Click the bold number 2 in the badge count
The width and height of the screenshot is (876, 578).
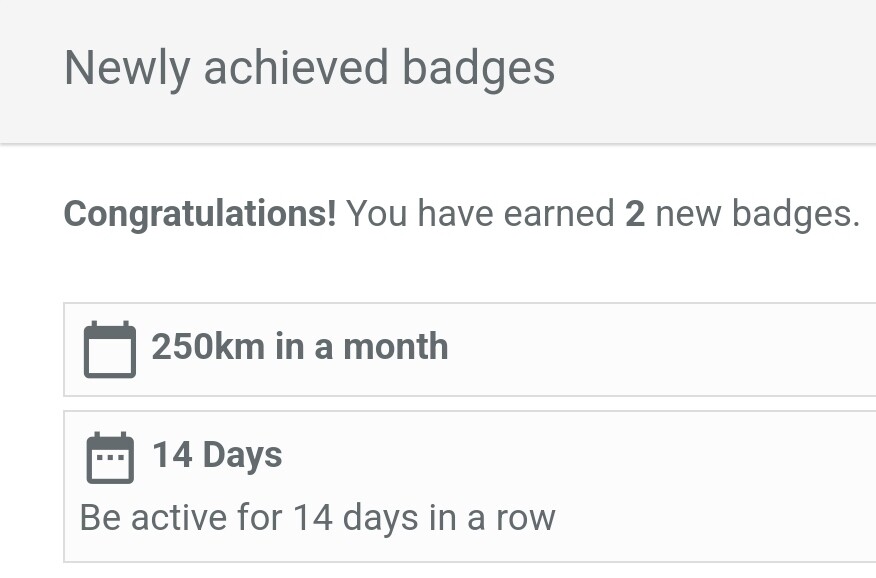(x=635, y=213)
